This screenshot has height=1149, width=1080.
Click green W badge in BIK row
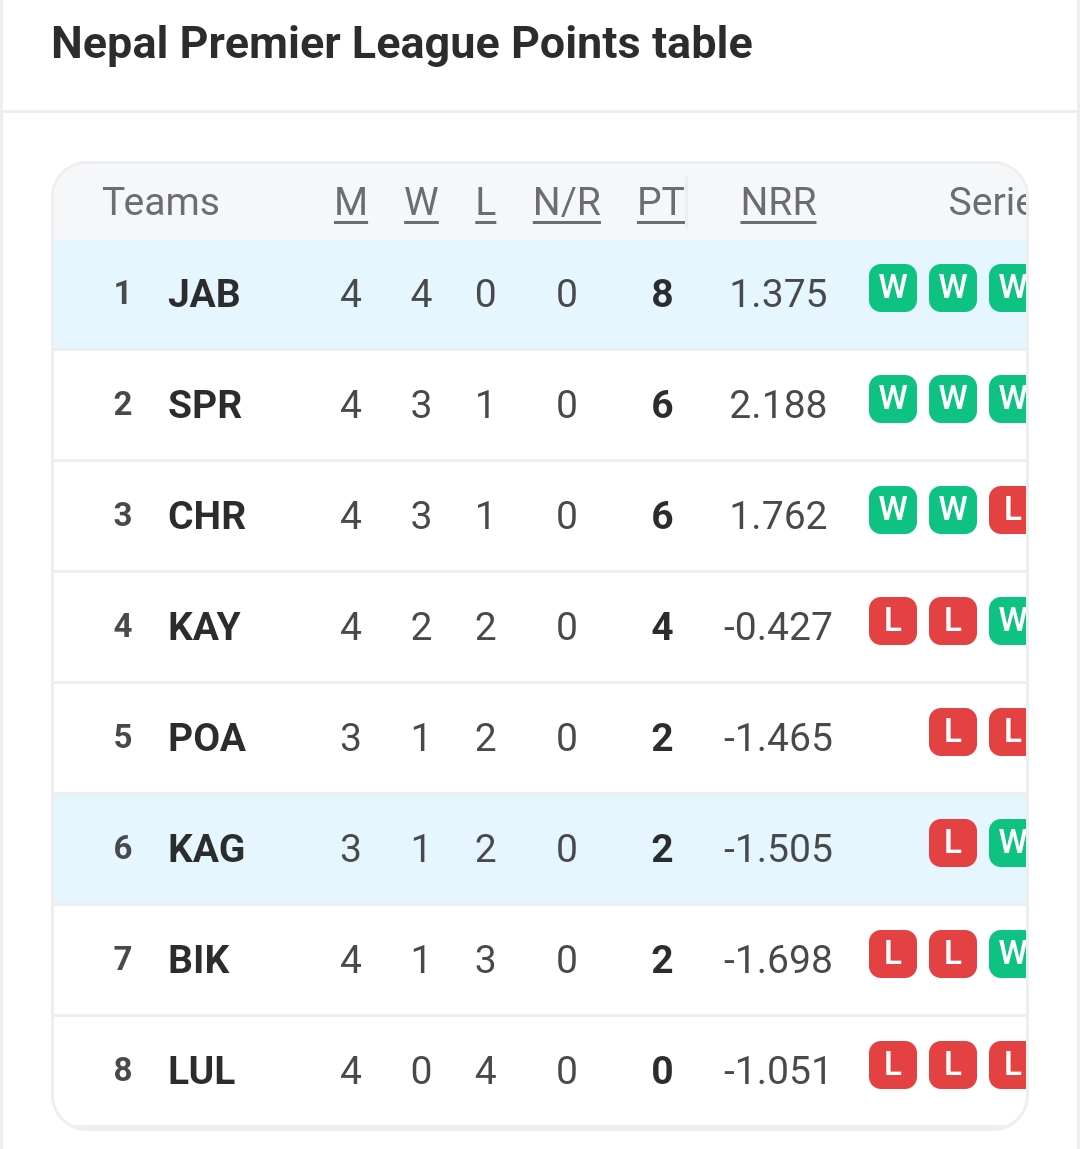click(x=1008, y=955)
